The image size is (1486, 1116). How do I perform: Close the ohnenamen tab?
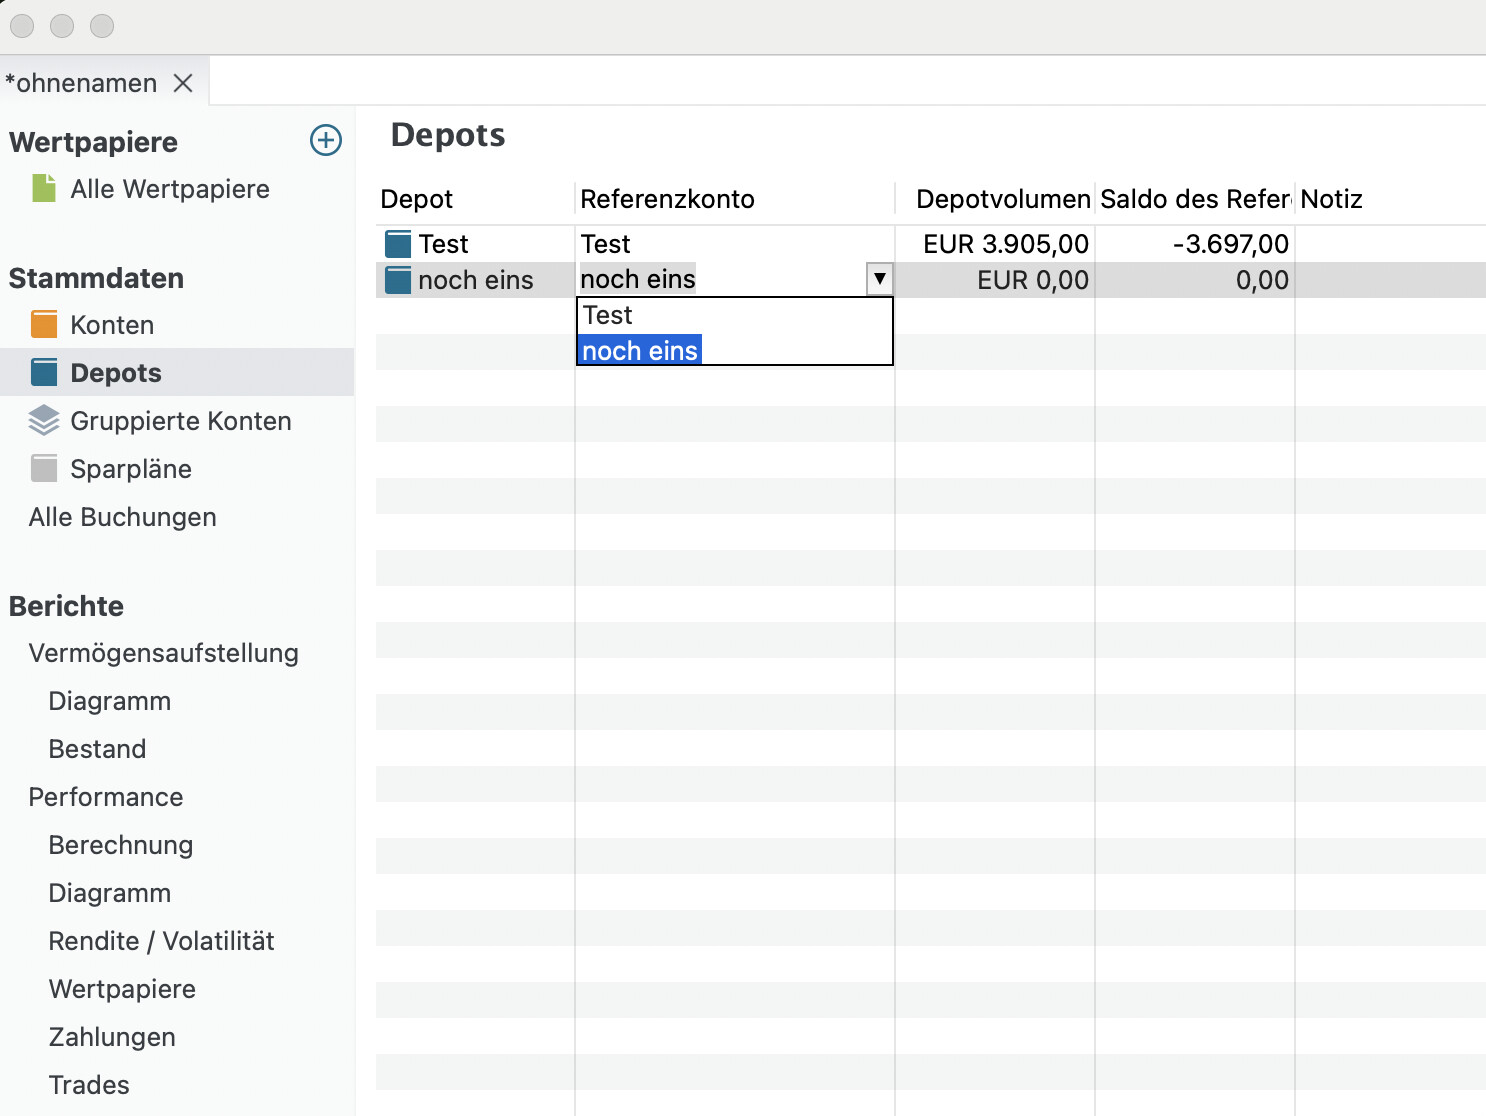(x=183, y=83)
